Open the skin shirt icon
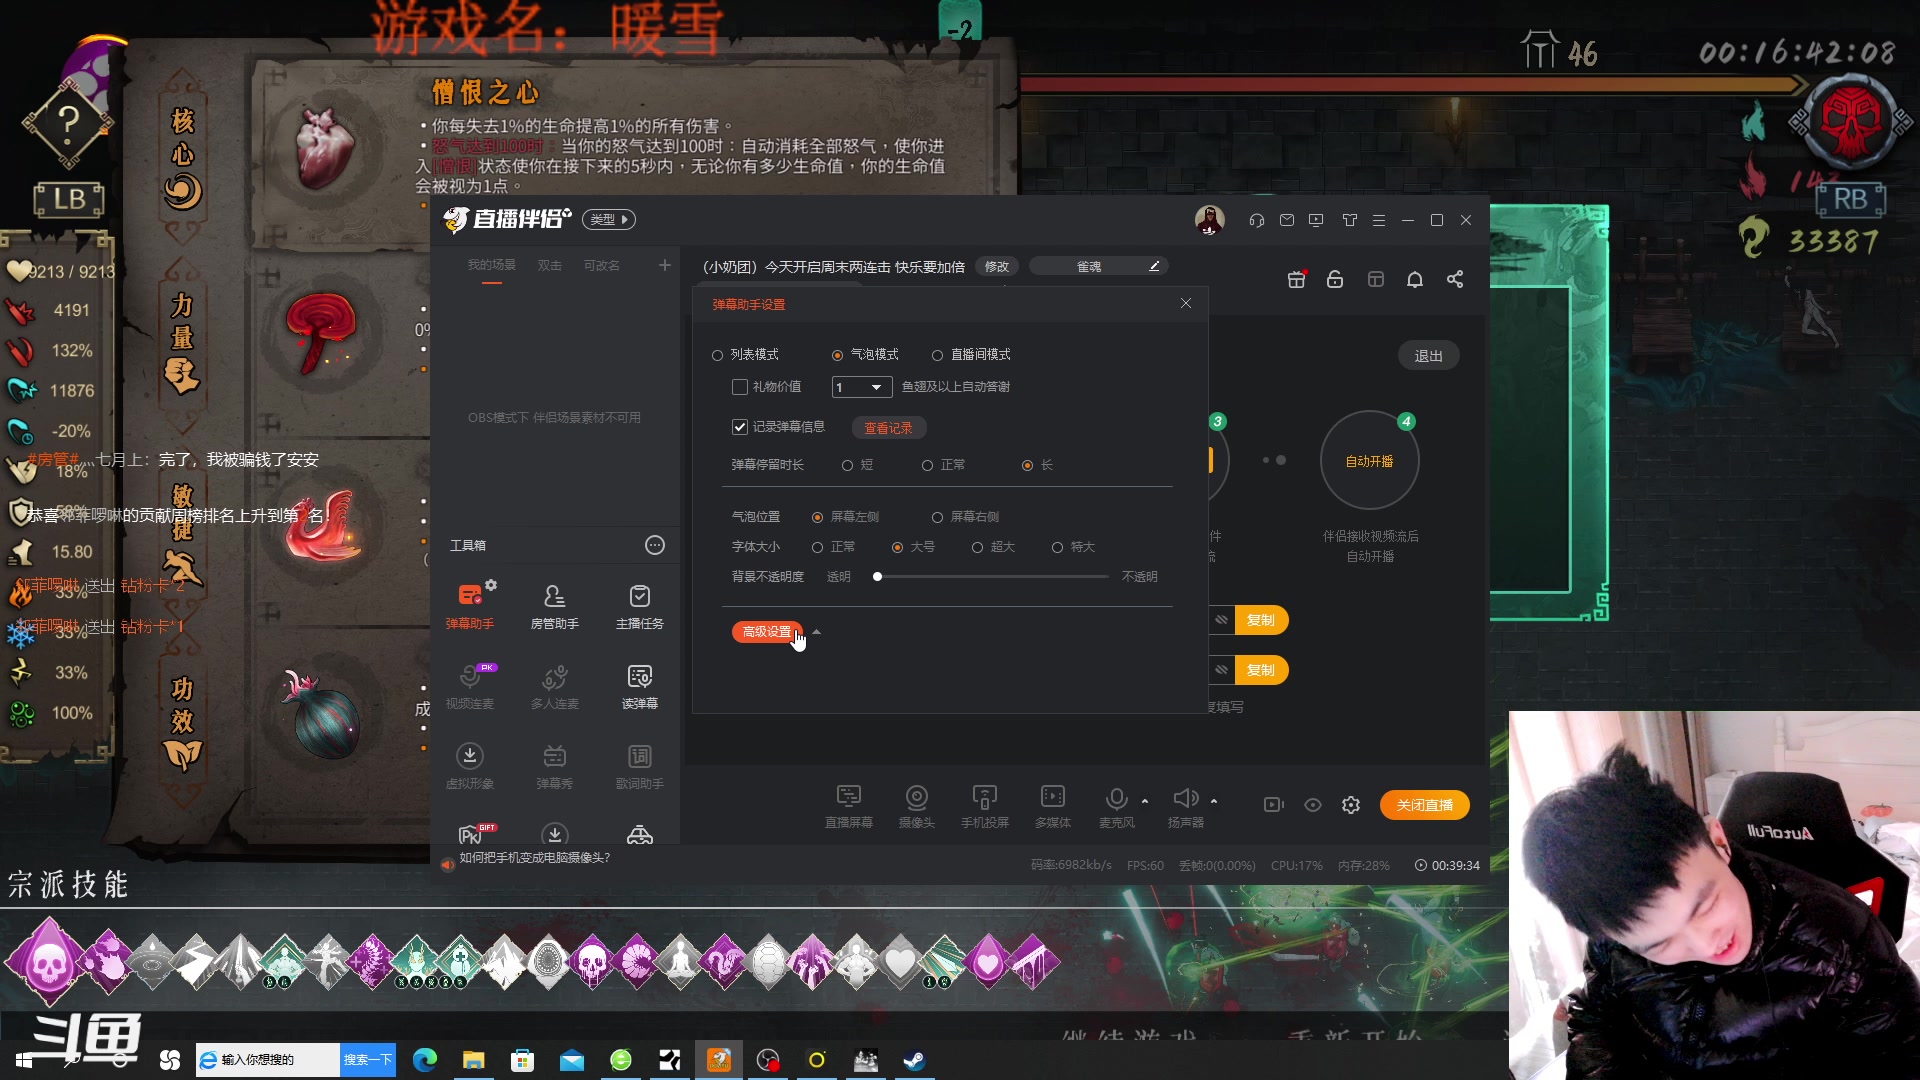 coord(1350,220)
